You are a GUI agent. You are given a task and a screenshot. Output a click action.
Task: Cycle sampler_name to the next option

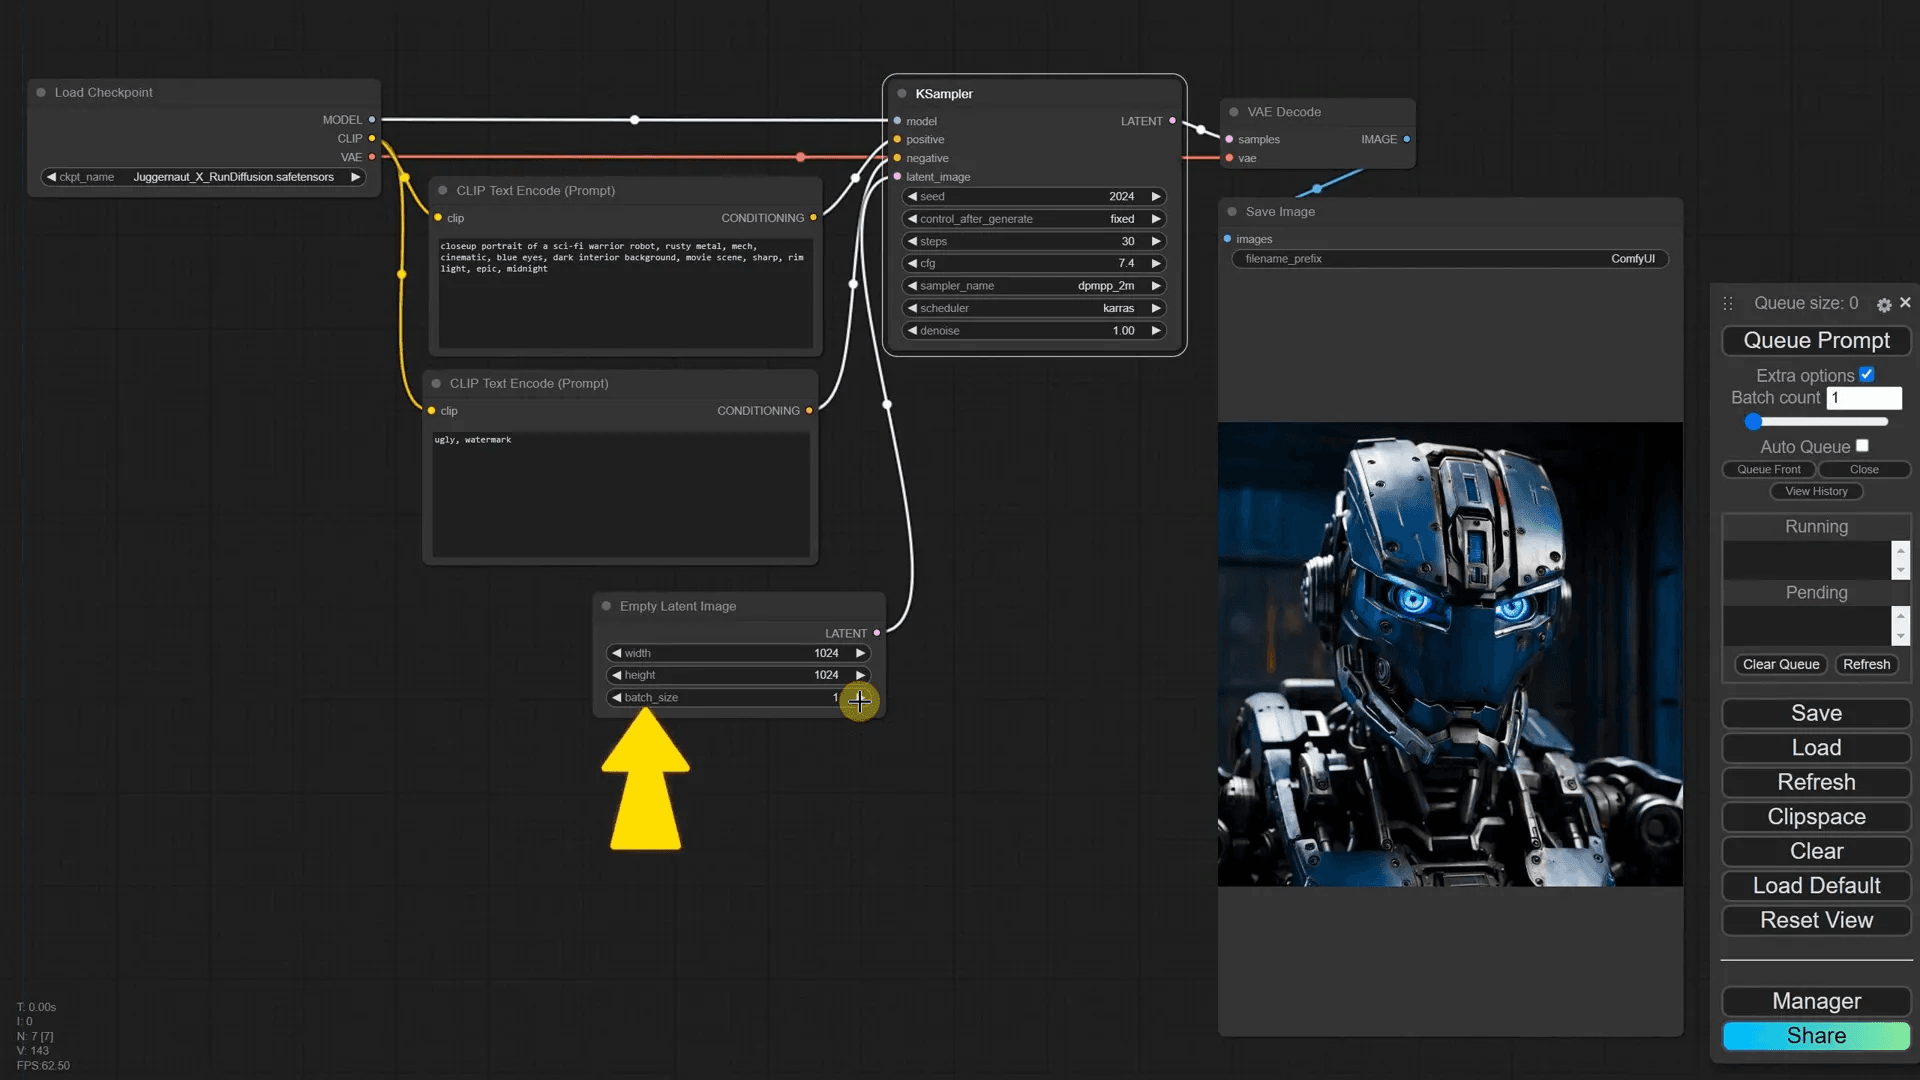point(1157,285)
